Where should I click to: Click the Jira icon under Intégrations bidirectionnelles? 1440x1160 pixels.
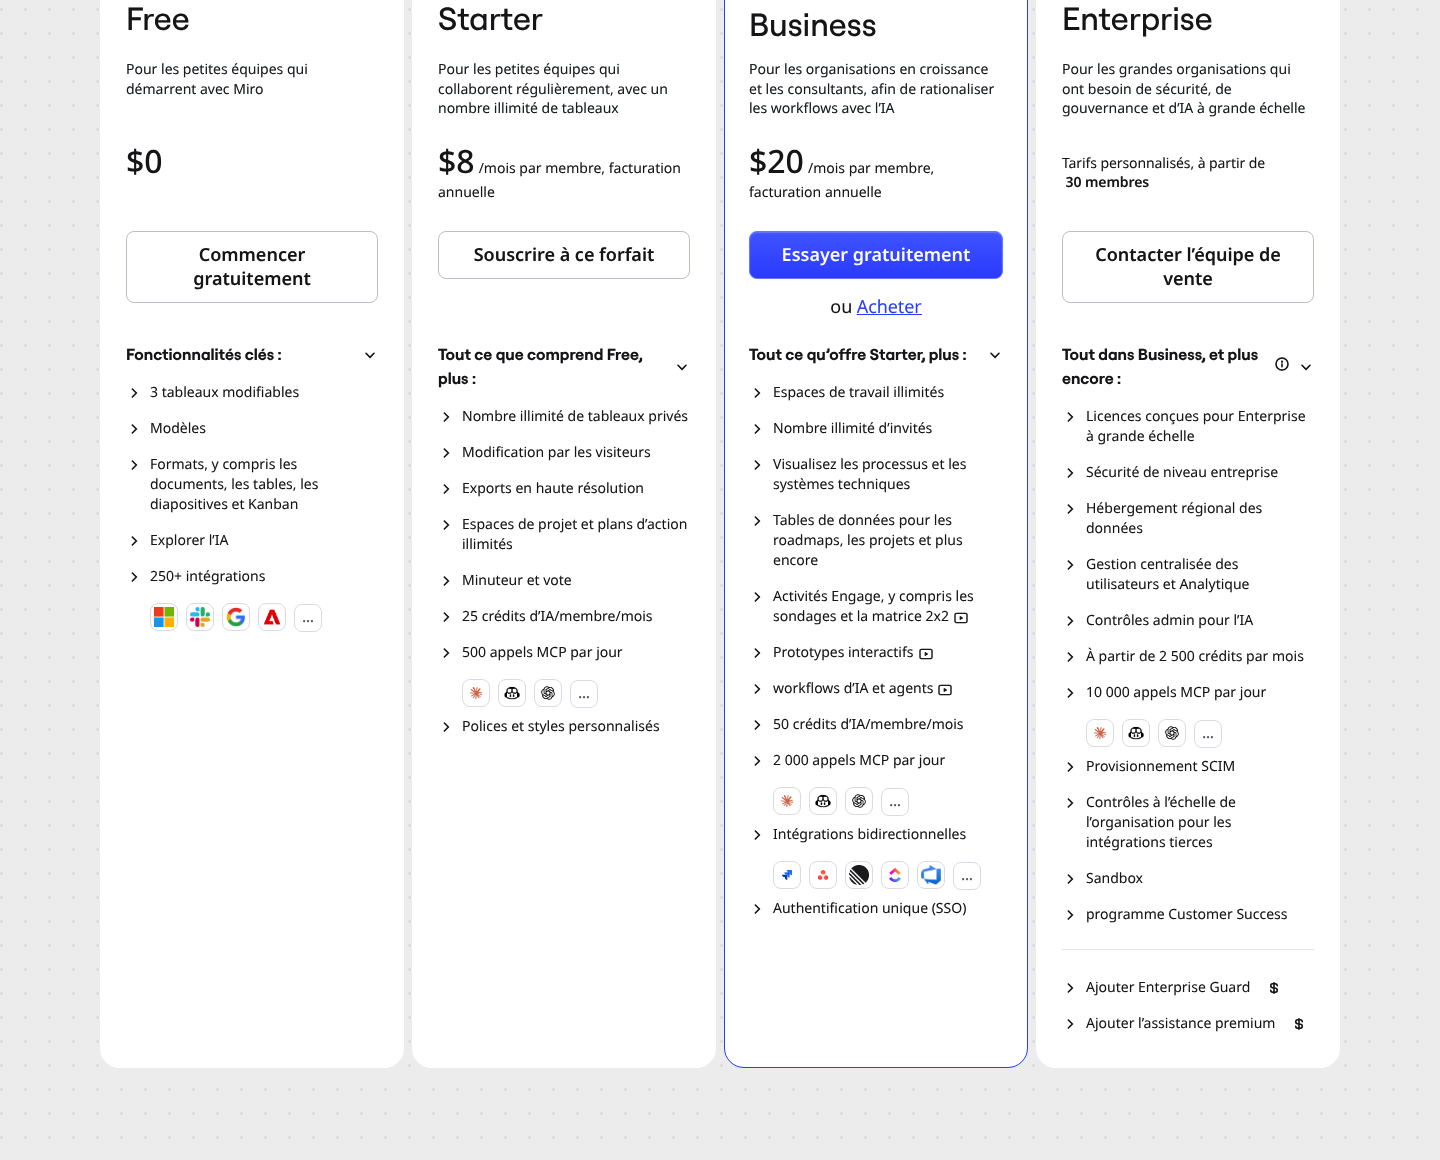787,876
